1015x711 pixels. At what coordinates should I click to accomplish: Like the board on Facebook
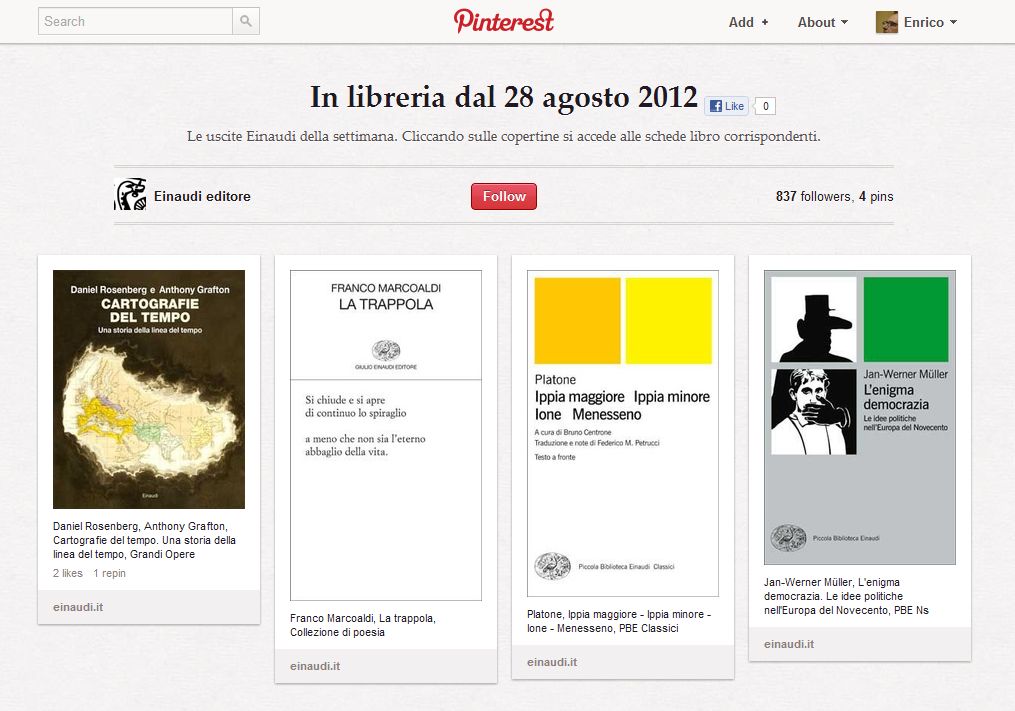click(x=726, y=106)
